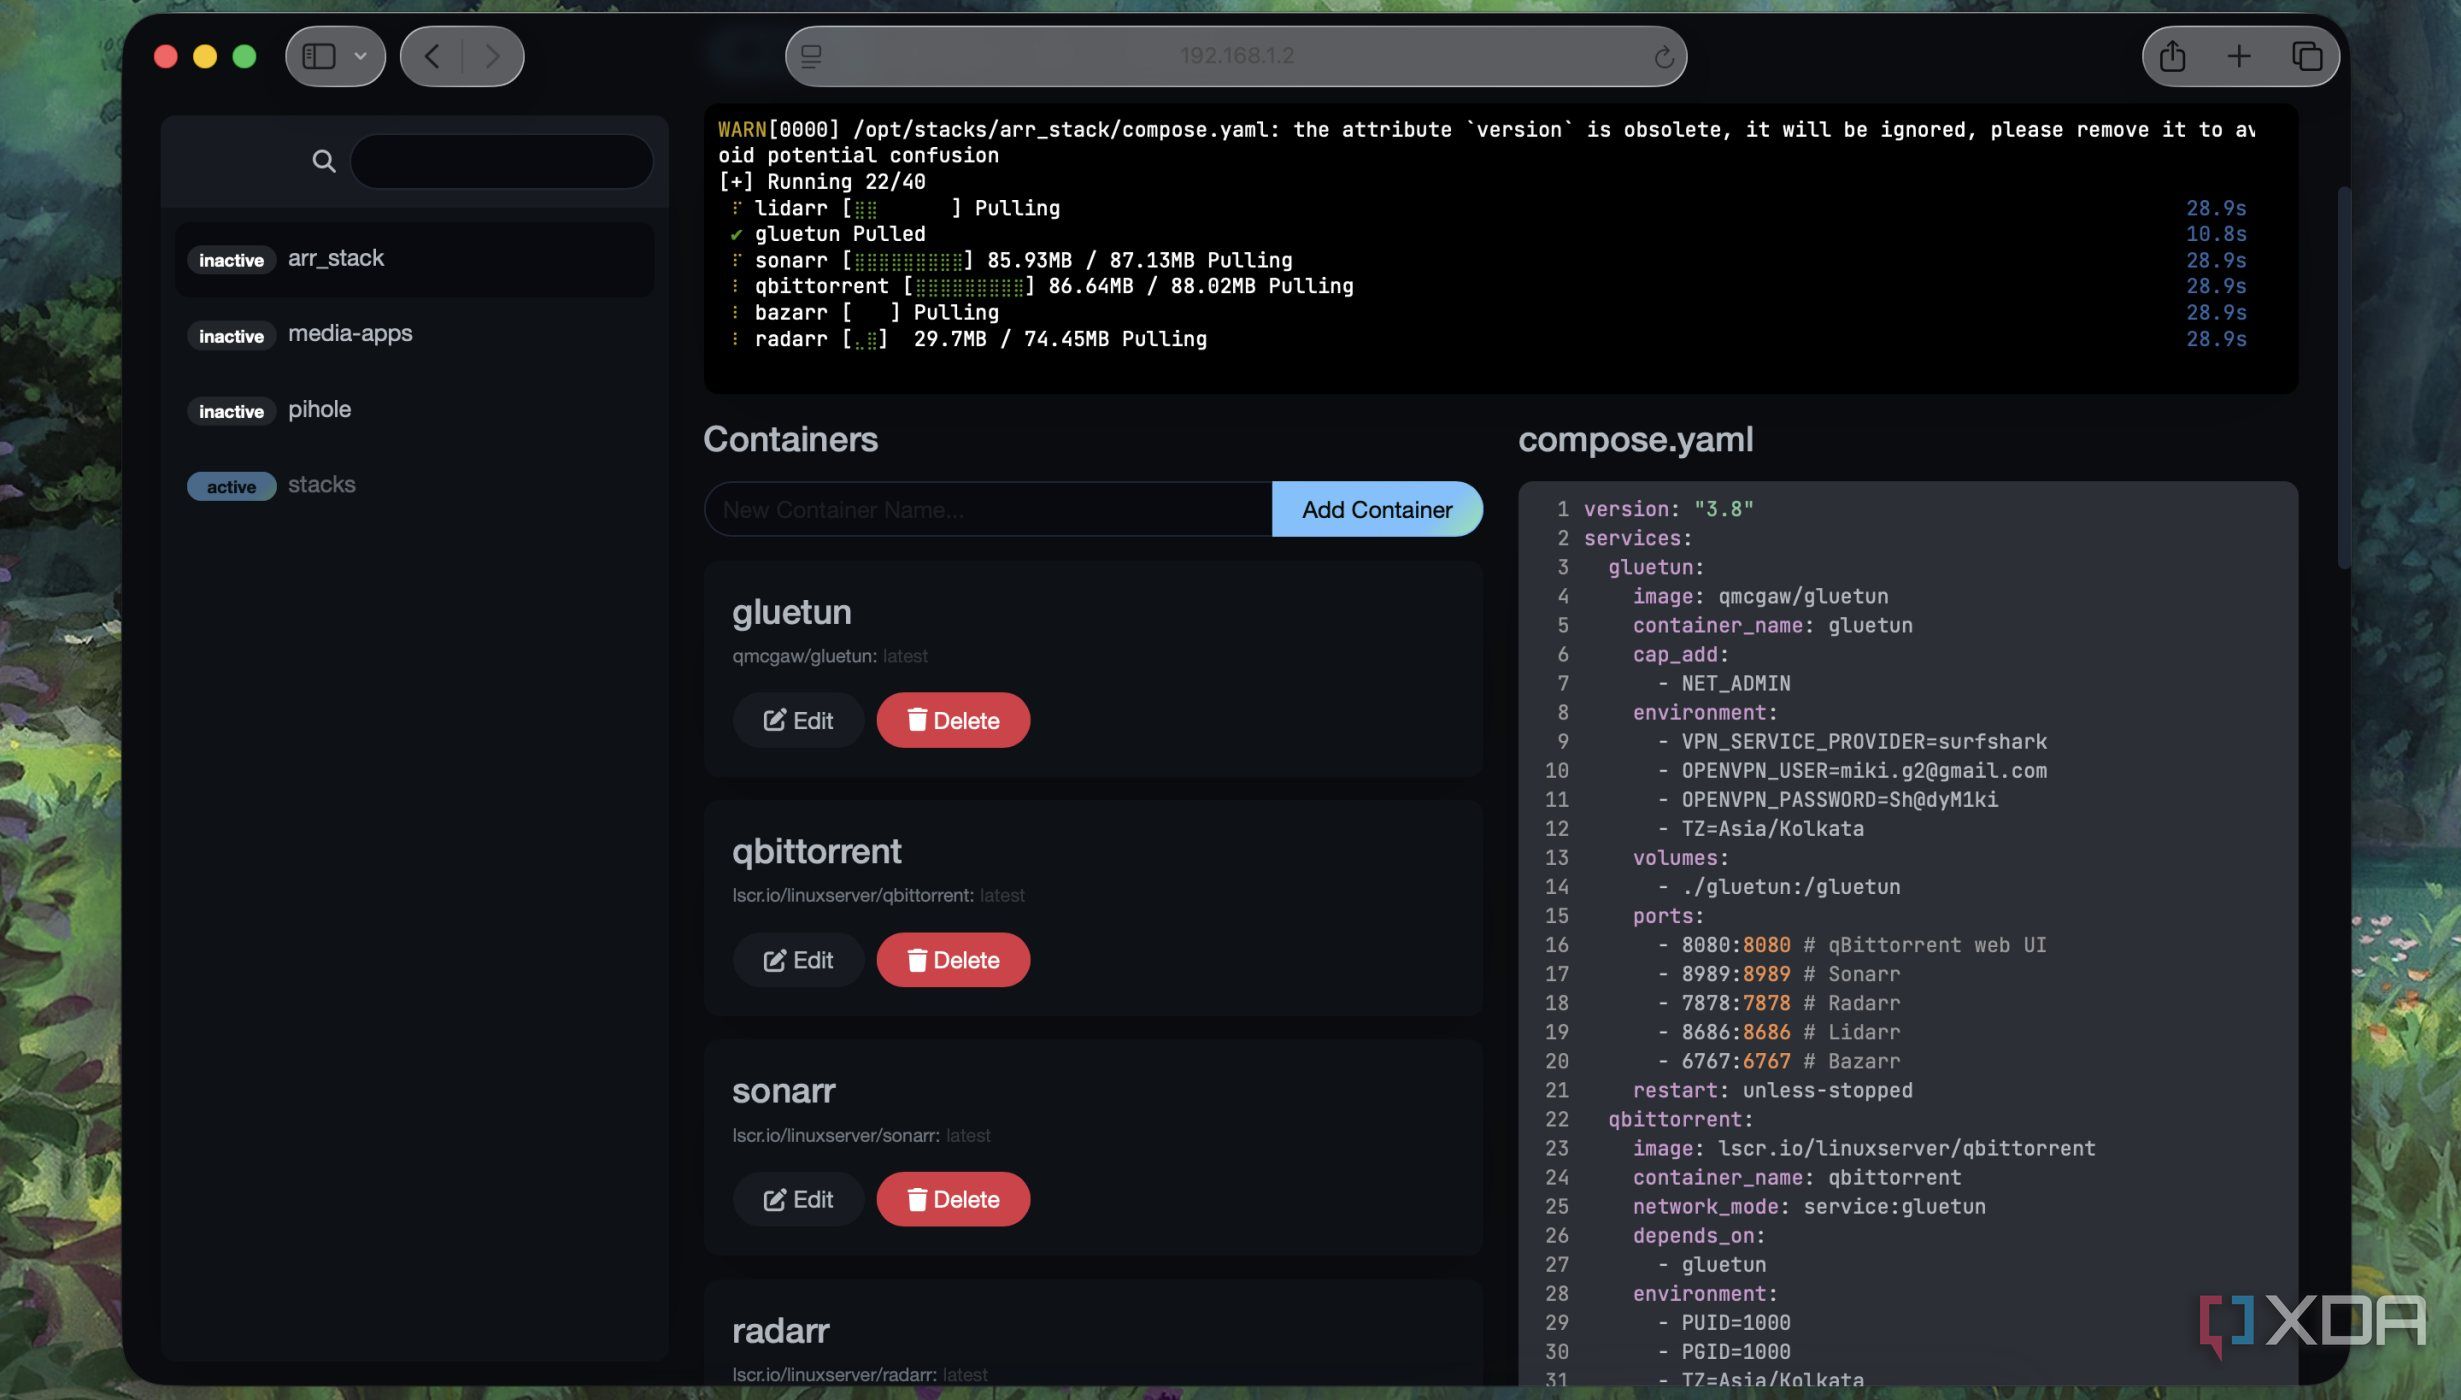Click the page settings icon in address bar
This screenshot has height=1400, width=2461.
[x=812, y=57]
